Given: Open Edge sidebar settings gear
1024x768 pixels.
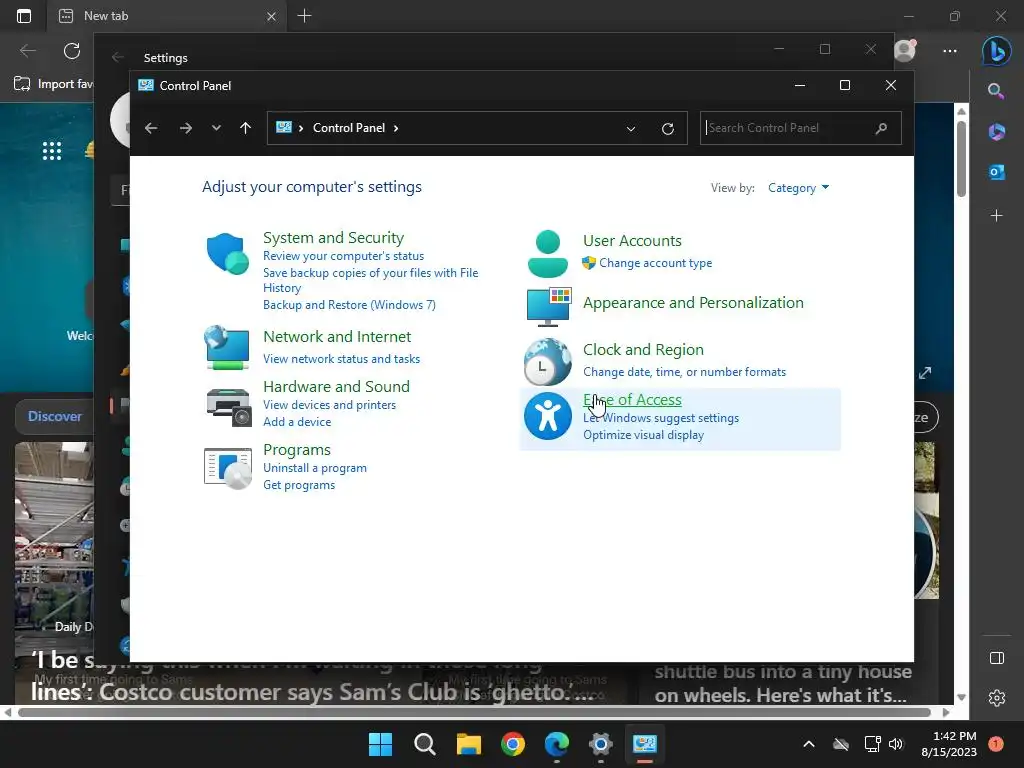Looking at the screenshot, I should coord(997,698).
